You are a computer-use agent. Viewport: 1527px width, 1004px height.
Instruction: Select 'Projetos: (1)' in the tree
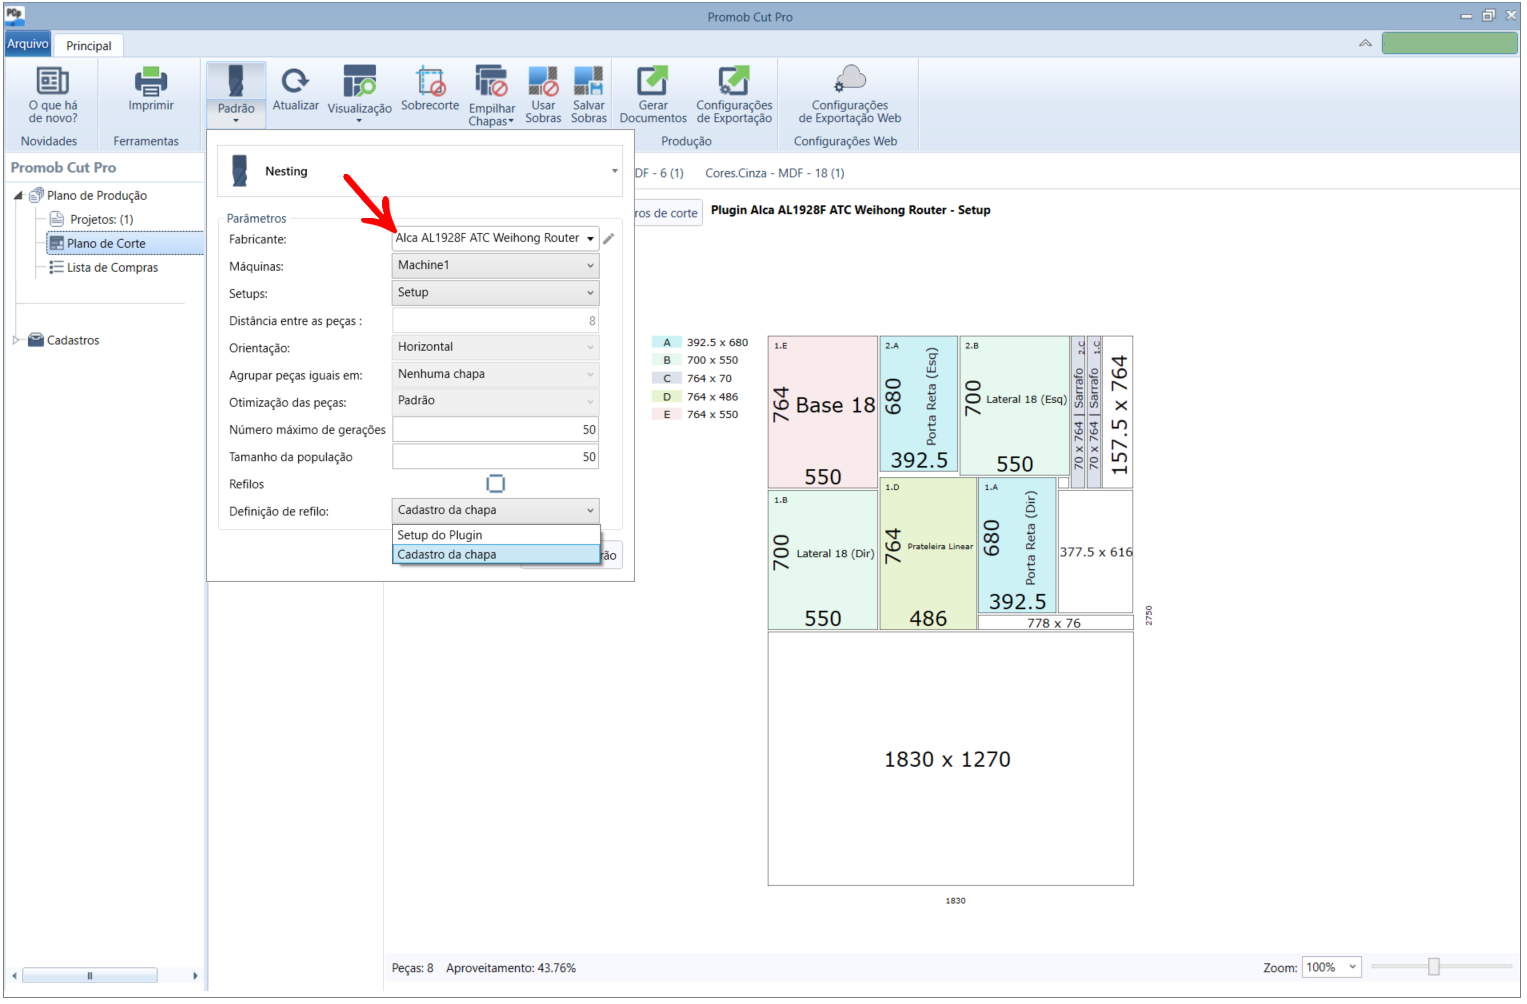click(101, 220)
